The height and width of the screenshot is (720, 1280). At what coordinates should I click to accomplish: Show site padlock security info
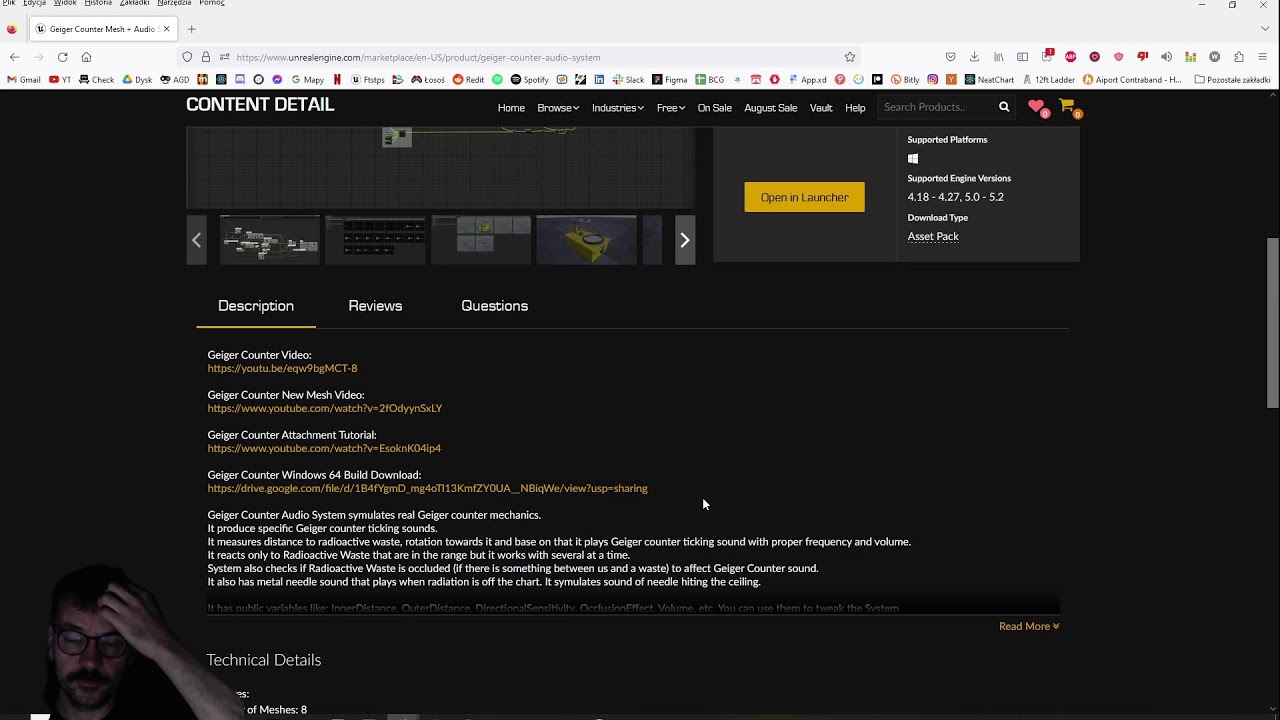(x=206, y=57)
